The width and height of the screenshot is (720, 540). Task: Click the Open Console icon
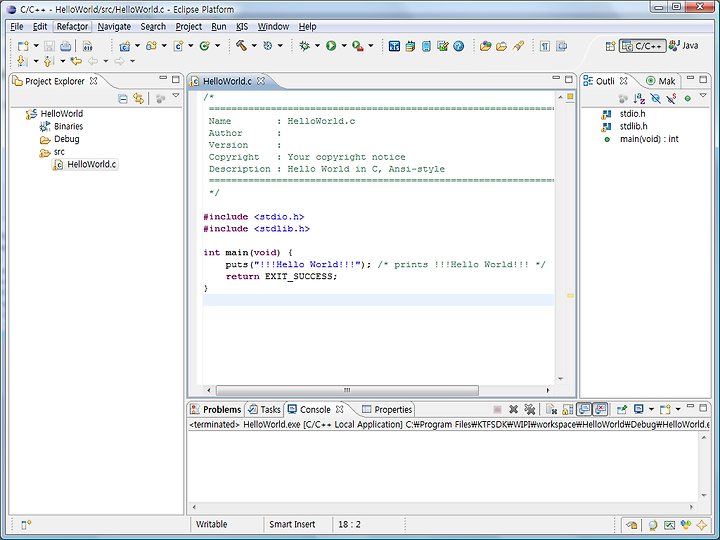tap(665, 409)
